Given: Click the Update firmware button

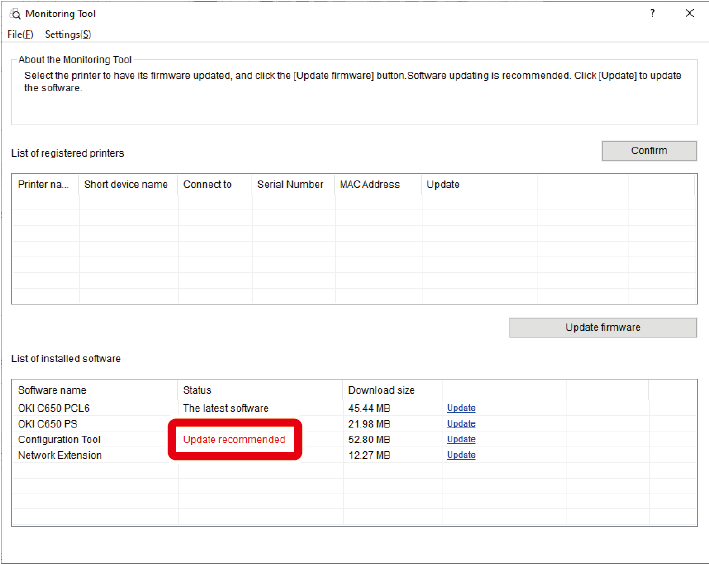Looking at the screenshot, I should tap(602, 327).
